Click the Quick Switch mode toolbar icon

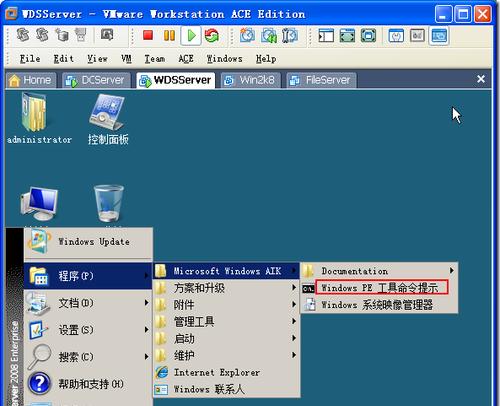pyautogui.click(x=368, y=35)
